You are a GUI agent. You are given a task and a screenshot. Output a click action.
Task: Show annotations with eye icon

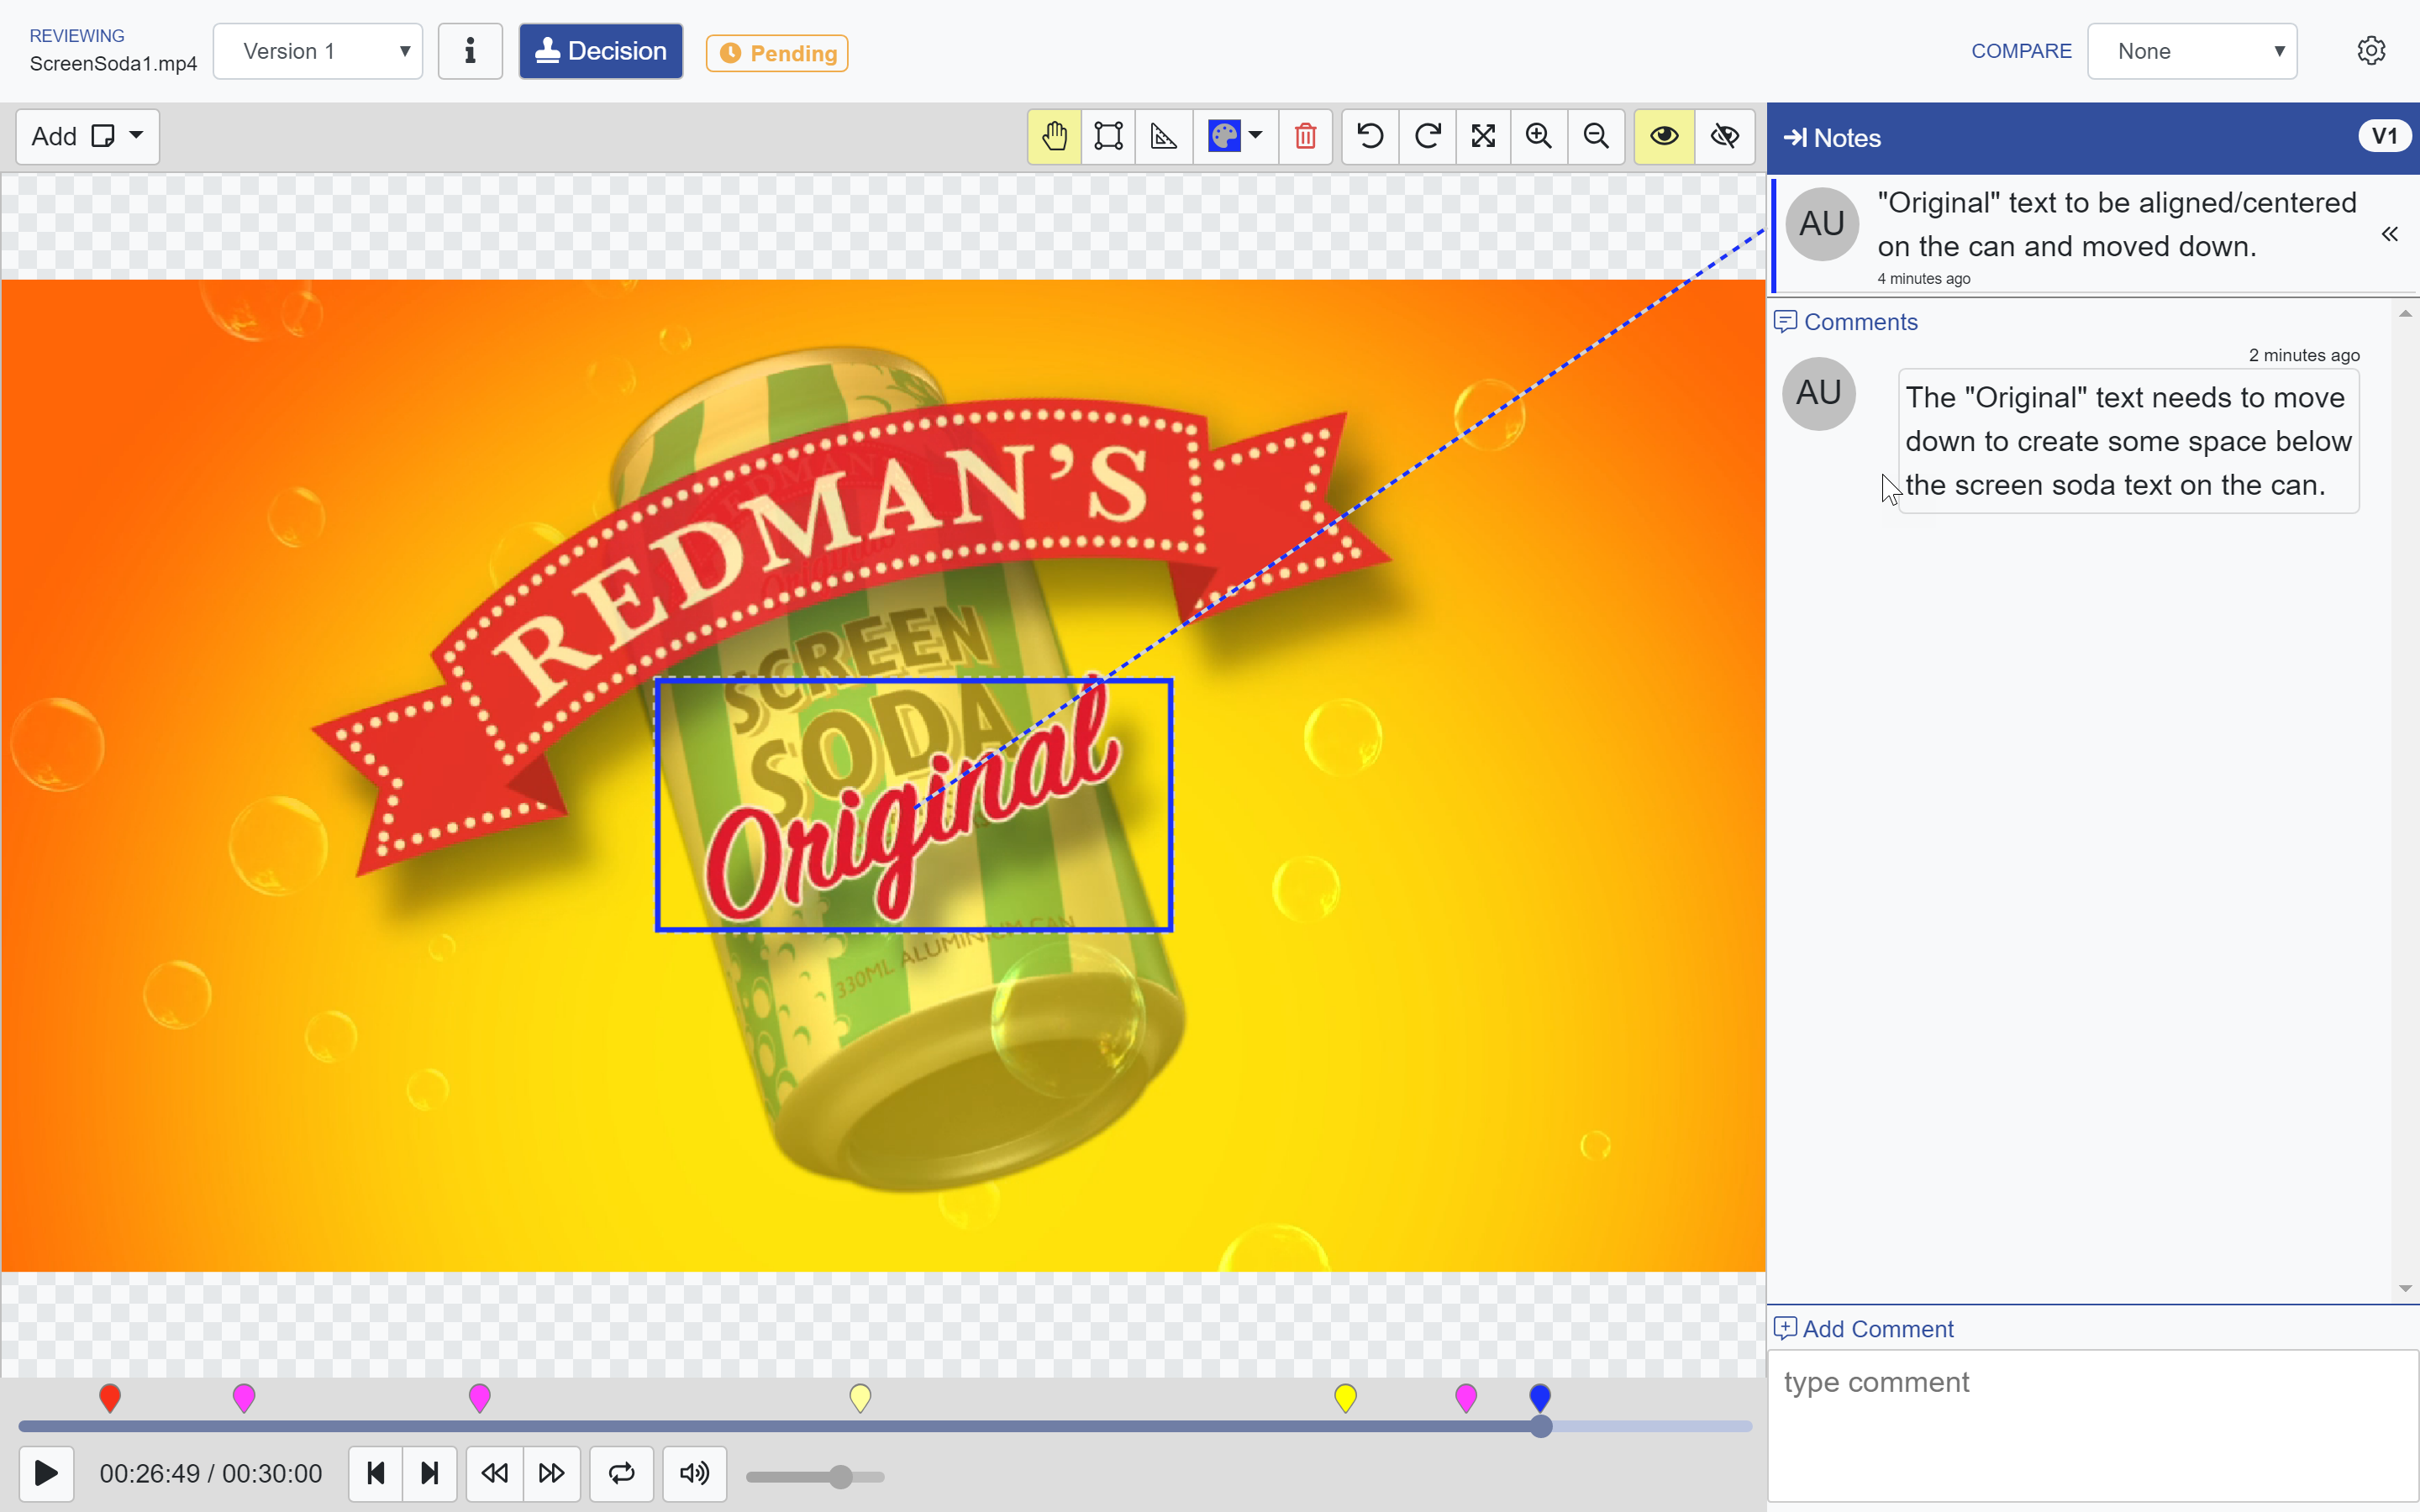[x=1664, y=136]
